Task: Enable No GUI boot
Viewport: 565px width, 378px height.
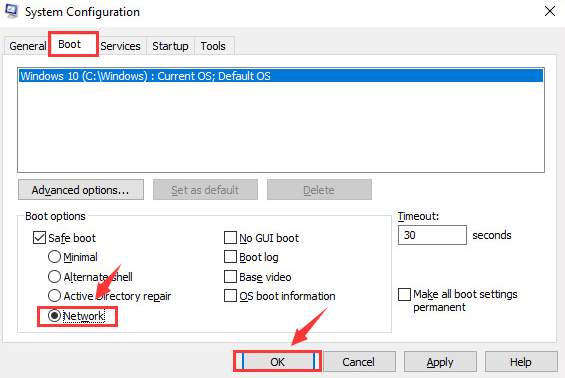Action: click(230, 238)
